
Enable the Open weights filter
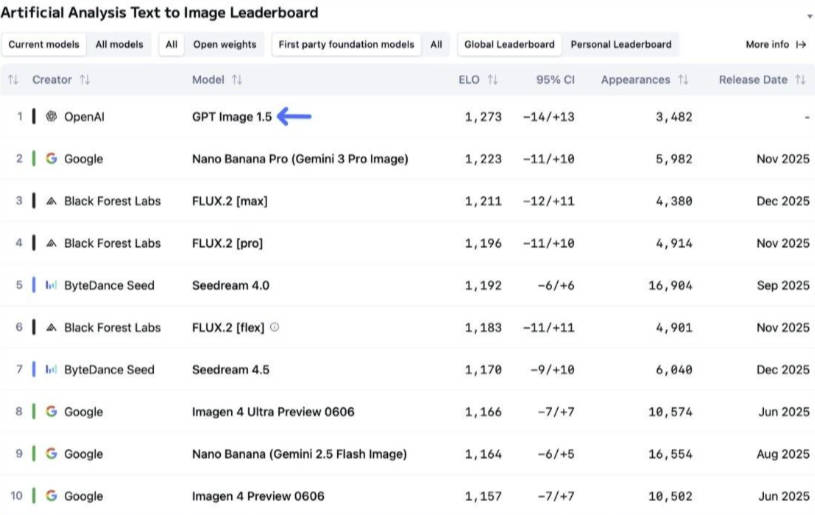pyautogui.click(x=225, y=45)
